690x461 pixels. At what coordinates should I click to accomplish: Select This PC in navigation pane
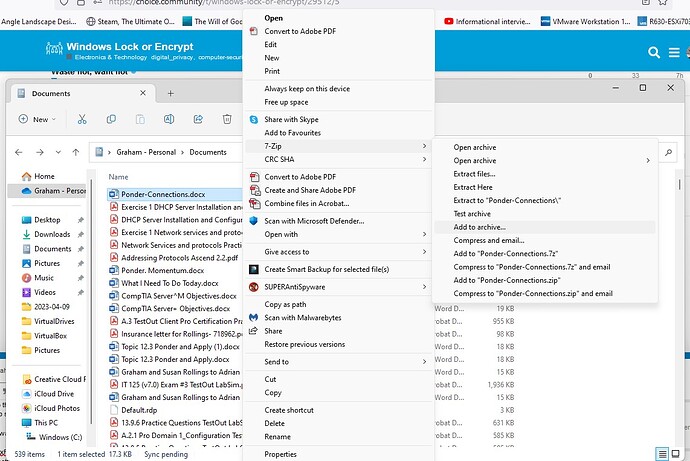[x=46, y=423]
